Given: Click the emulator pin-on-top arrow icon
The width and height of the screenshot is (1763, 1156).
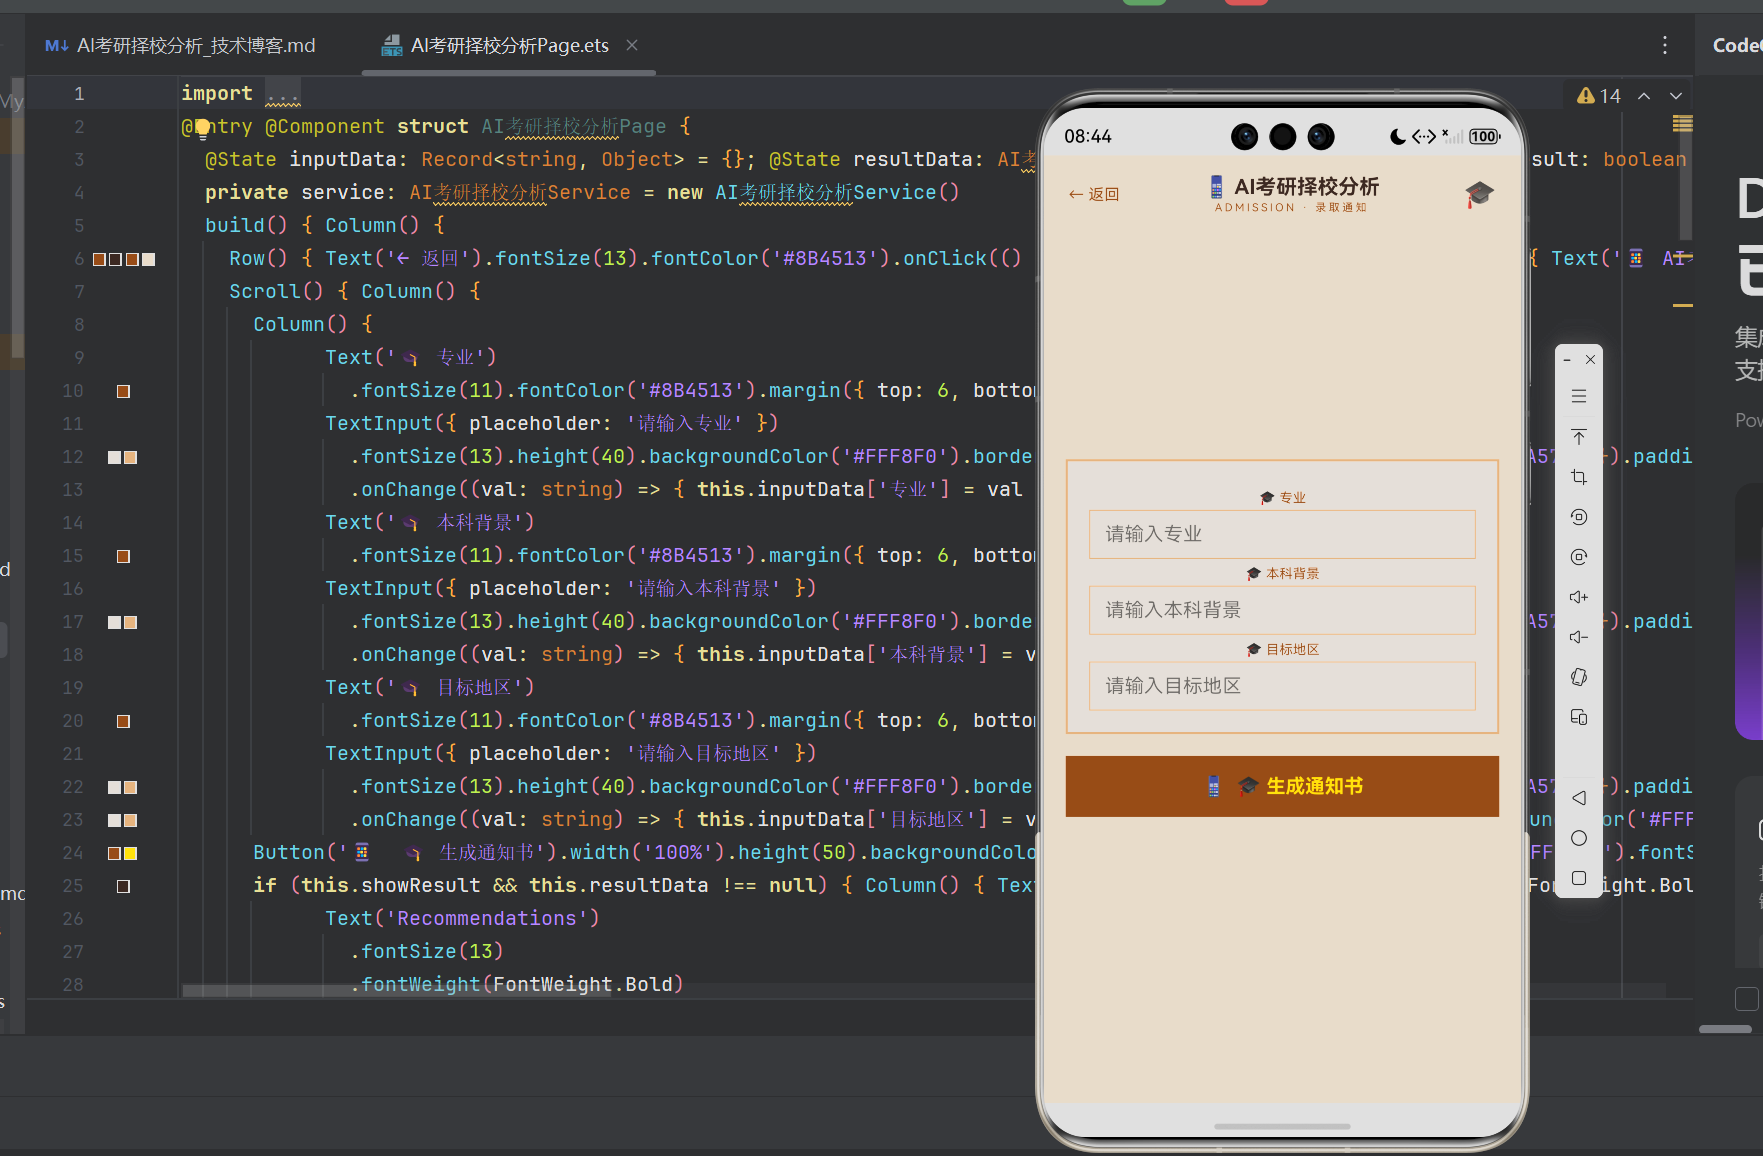Looking at the screenshot, I should [1579, 437].
